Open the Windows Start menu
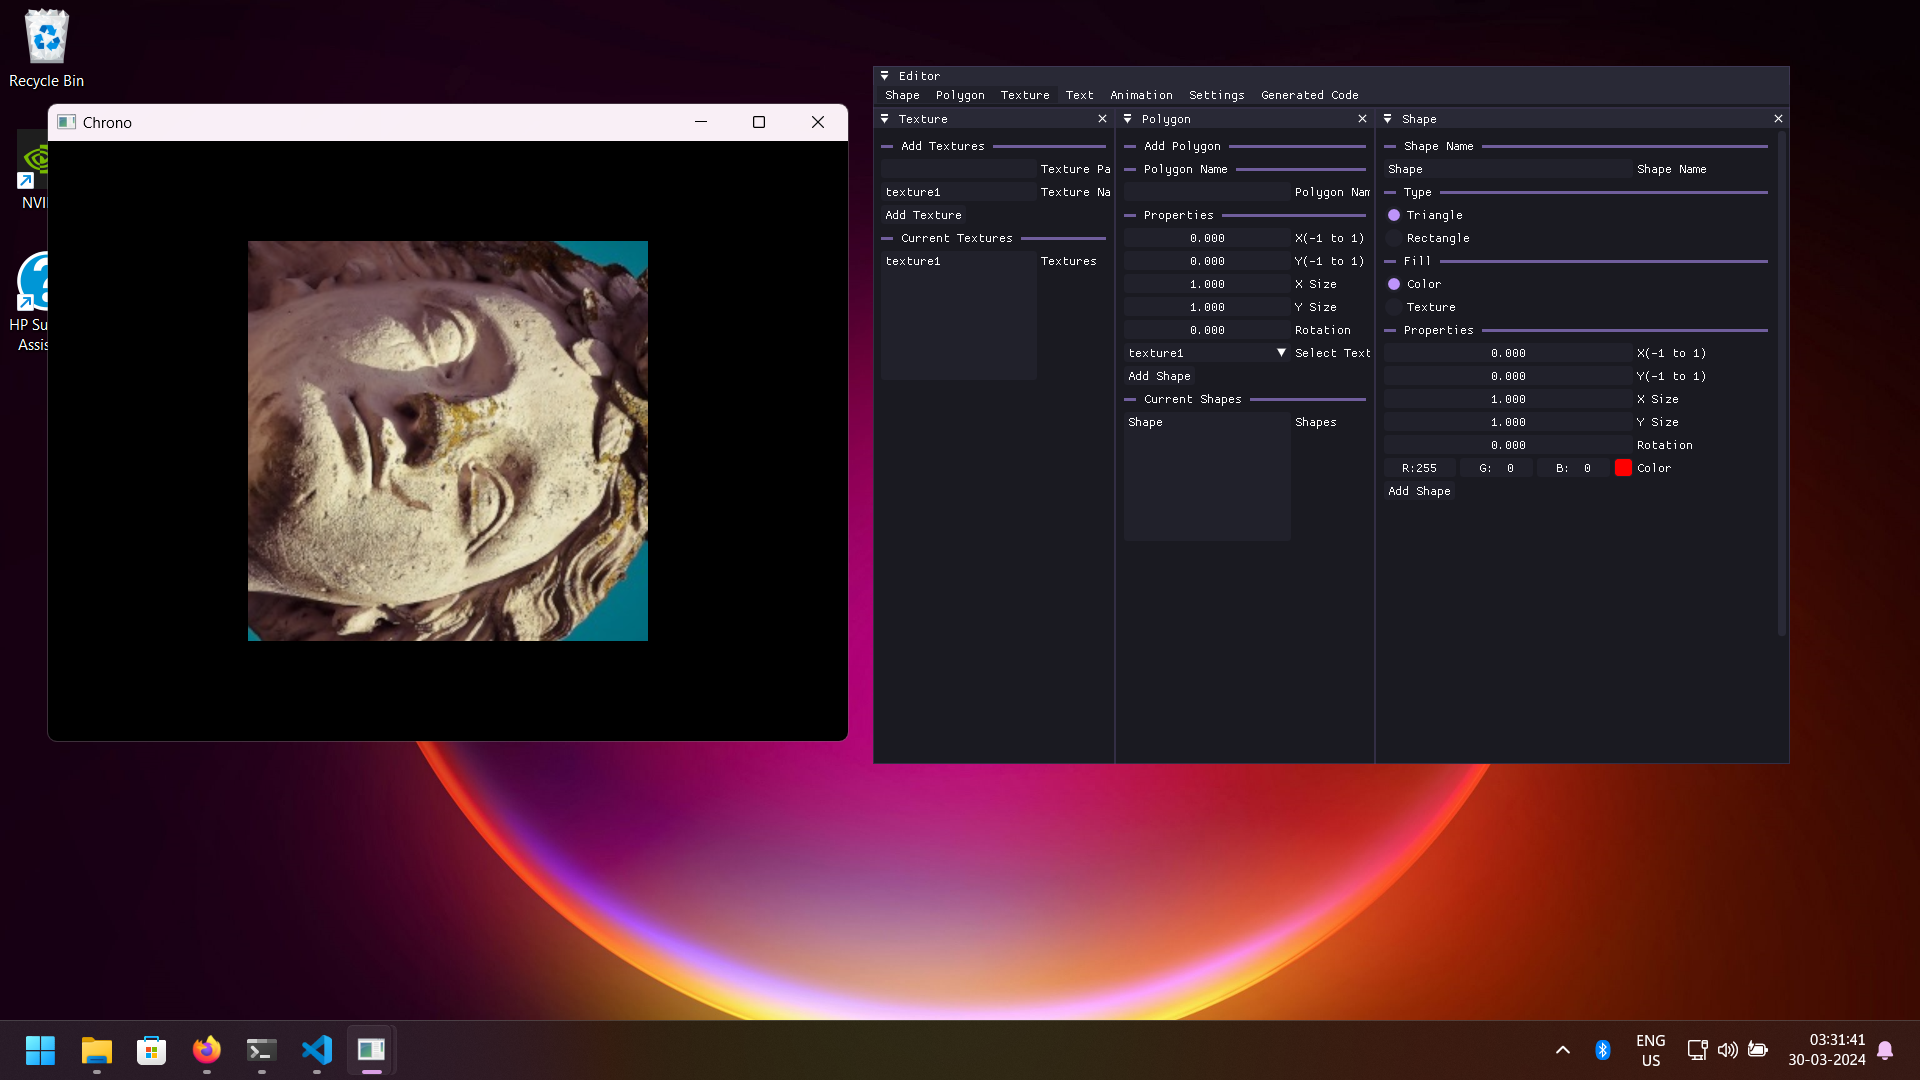The width and height of the screenshot is (1920, 1080). [40, 1050]
